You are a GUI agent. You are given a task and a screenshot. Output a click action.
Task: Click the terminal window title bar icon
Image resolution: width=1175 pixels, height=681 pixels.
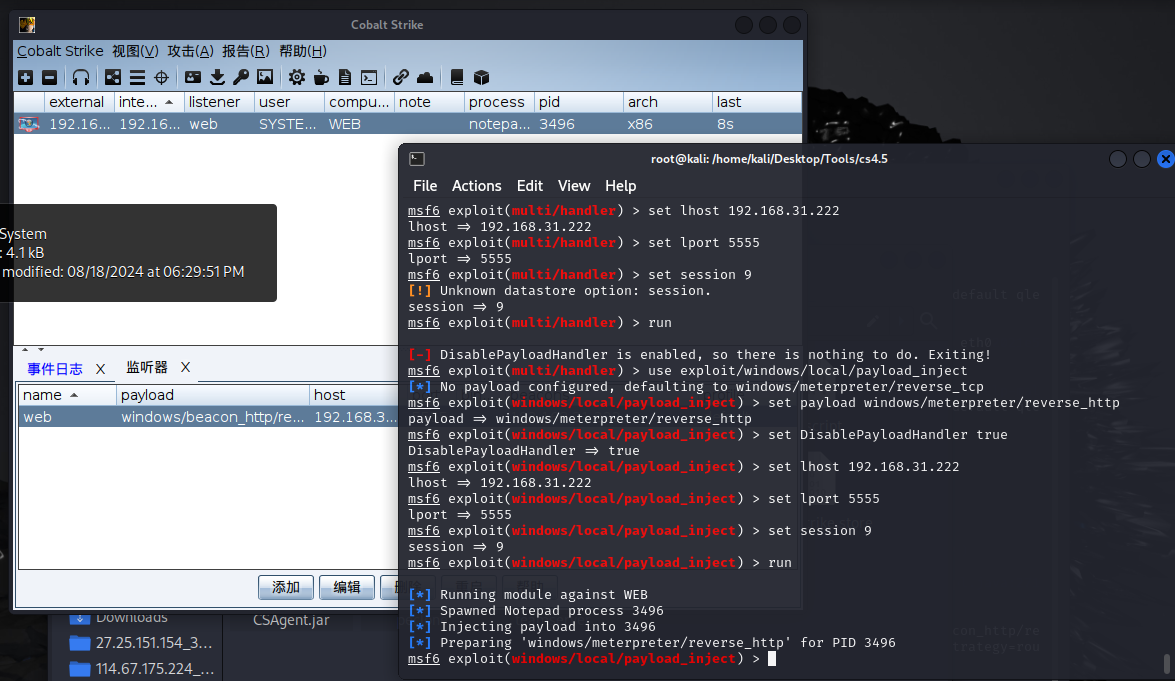pyautogui.click(x=417, y=159)
